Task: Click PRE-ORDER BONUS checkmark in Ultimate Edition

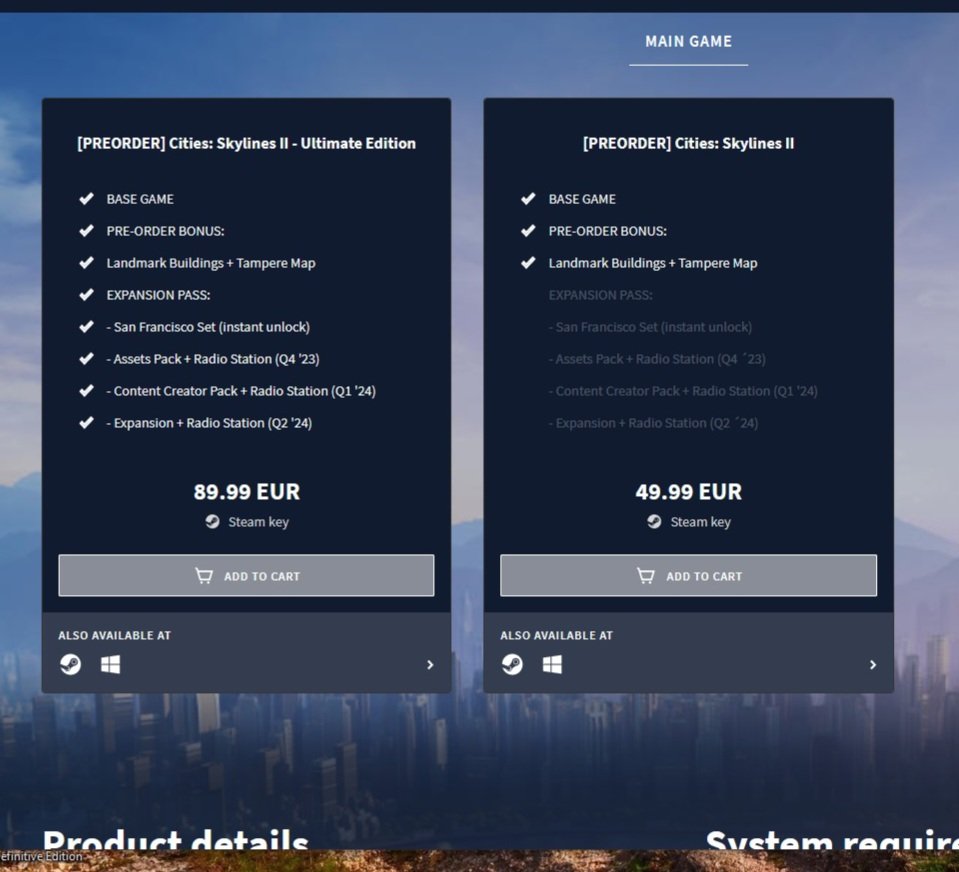Action: (x=86, y=231)
